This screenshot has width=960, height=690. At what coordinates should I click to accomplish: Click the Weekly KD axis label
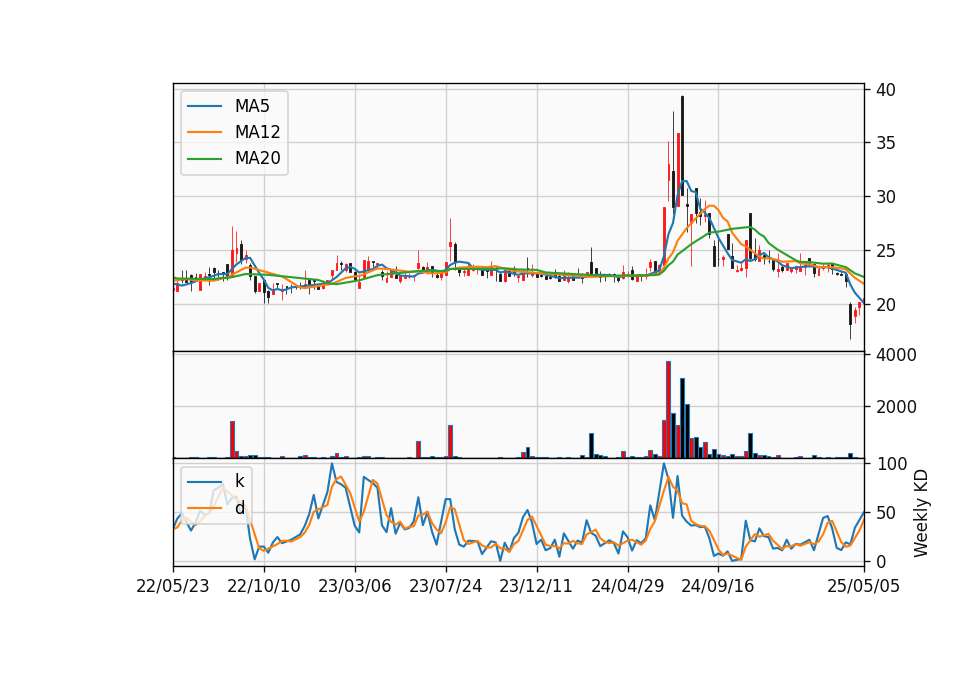tap(921, 513)
